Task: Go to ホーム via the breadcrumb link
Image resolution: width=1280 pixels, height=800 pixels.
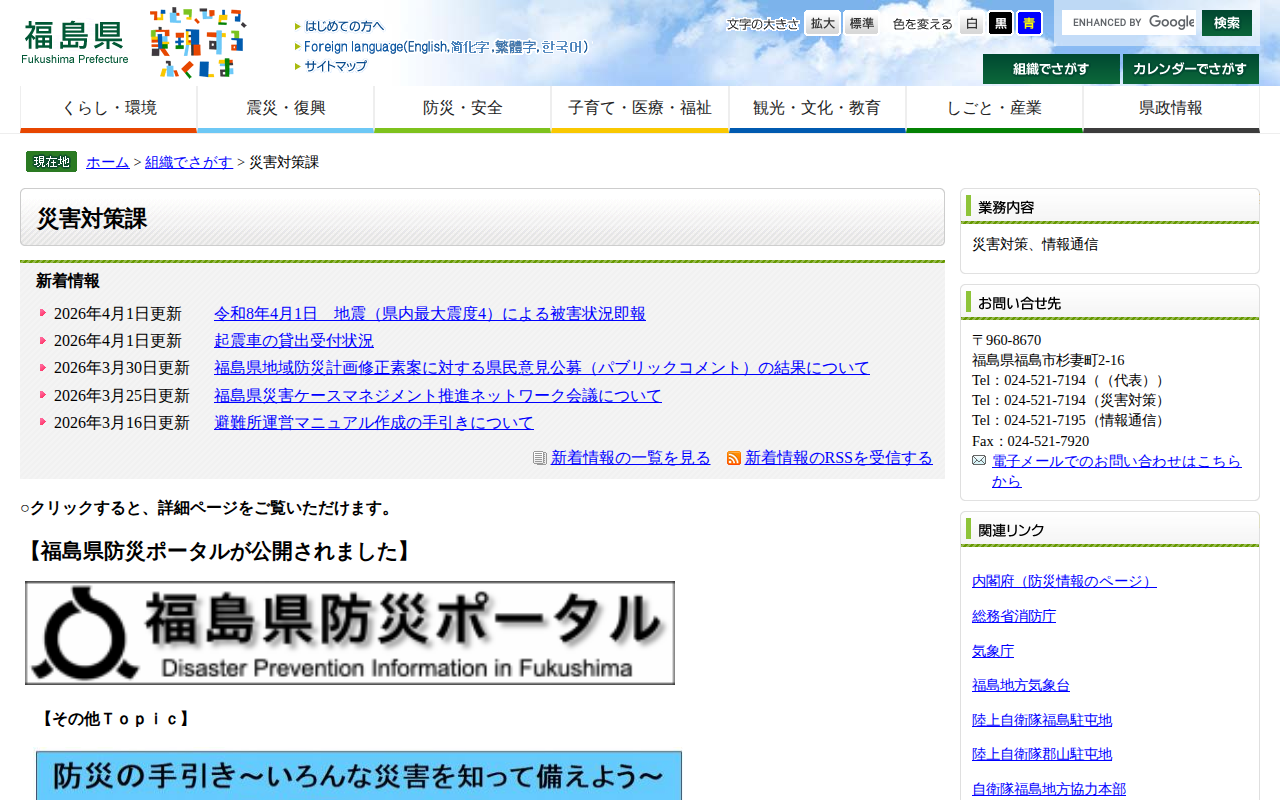Action: pos(107,161)
